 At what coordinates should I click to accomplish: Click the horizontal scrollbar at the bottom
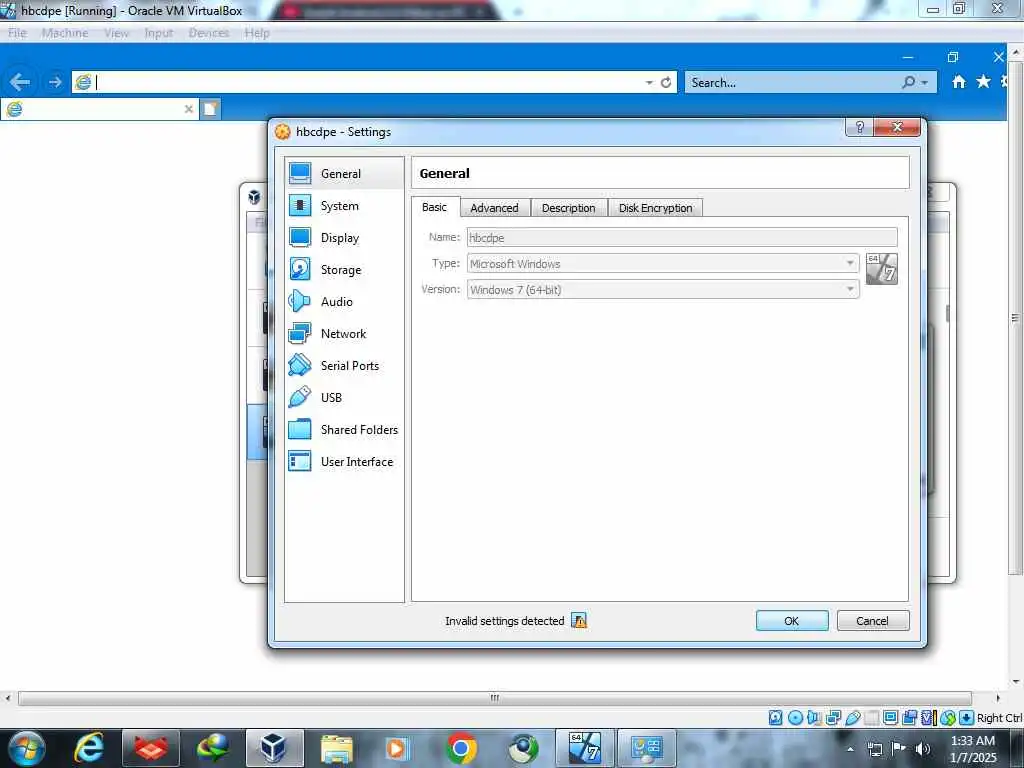click(494, 697)
